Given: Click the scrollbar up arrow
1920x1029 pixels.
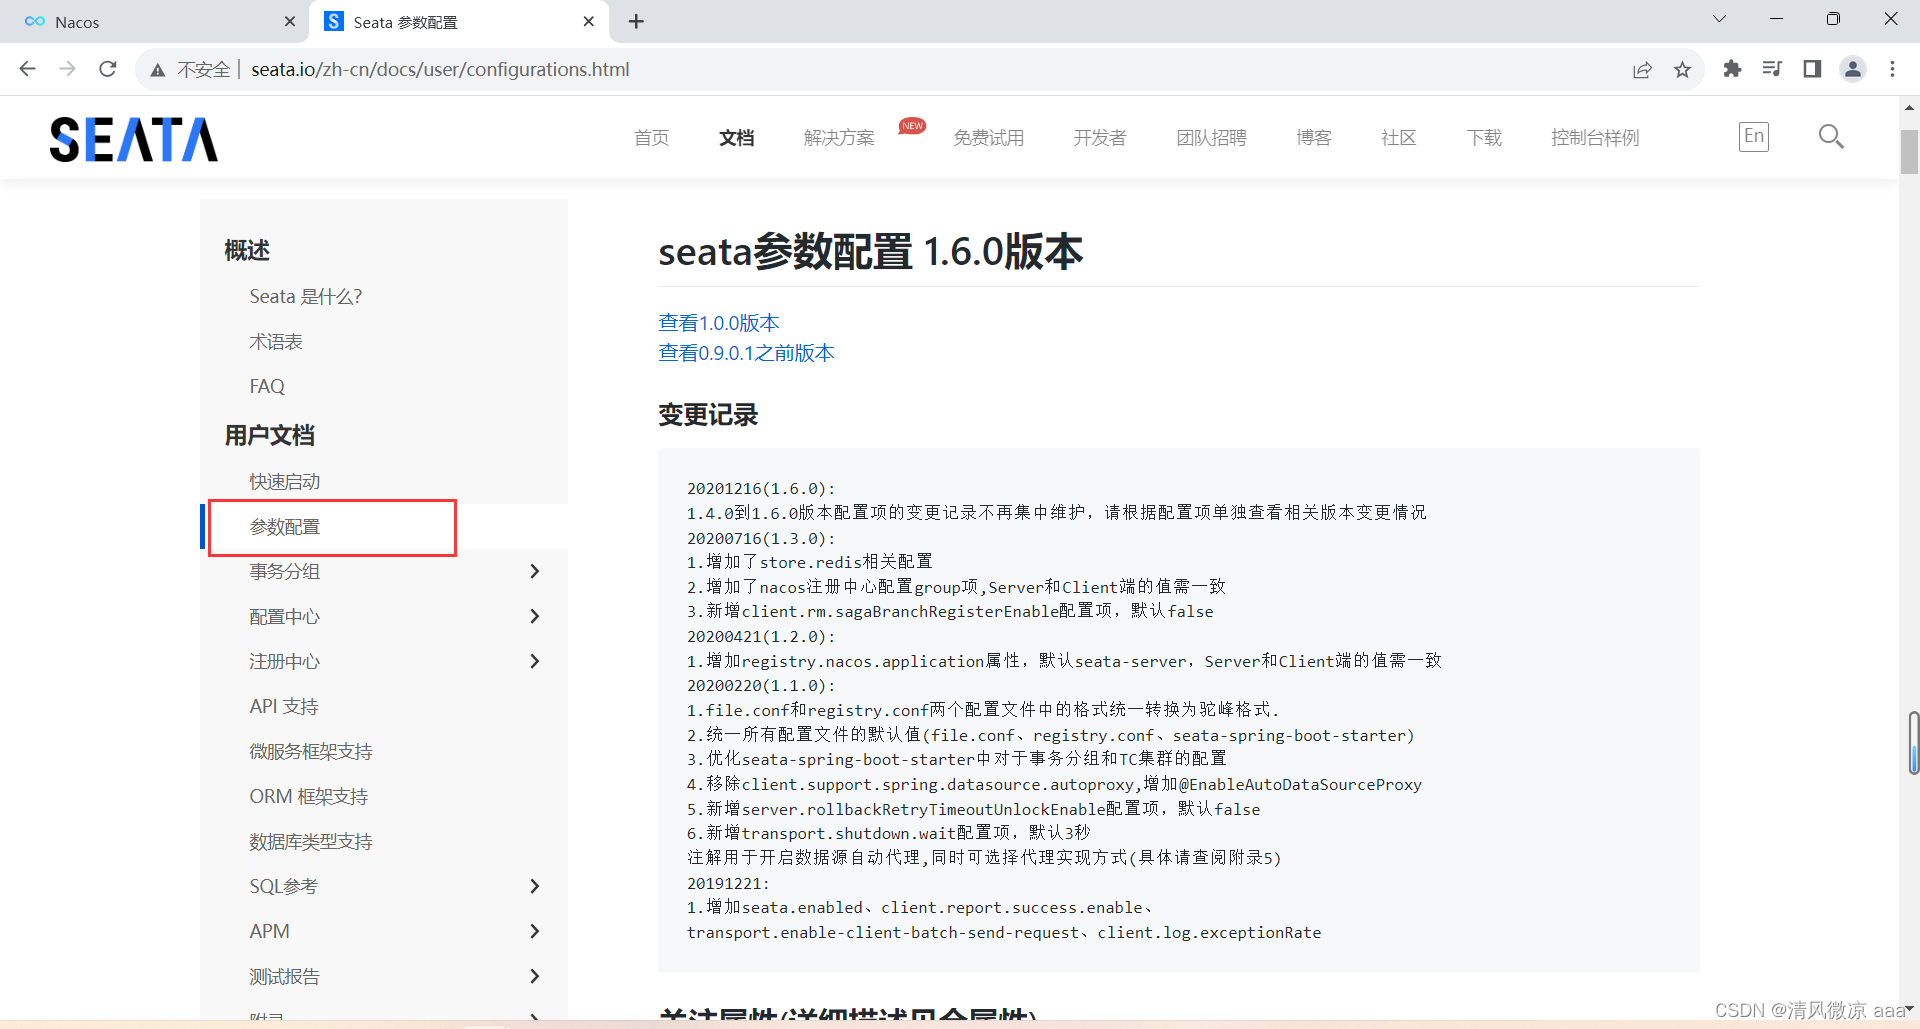Looking at the screenshot, I should click(x=1909, y=106).
